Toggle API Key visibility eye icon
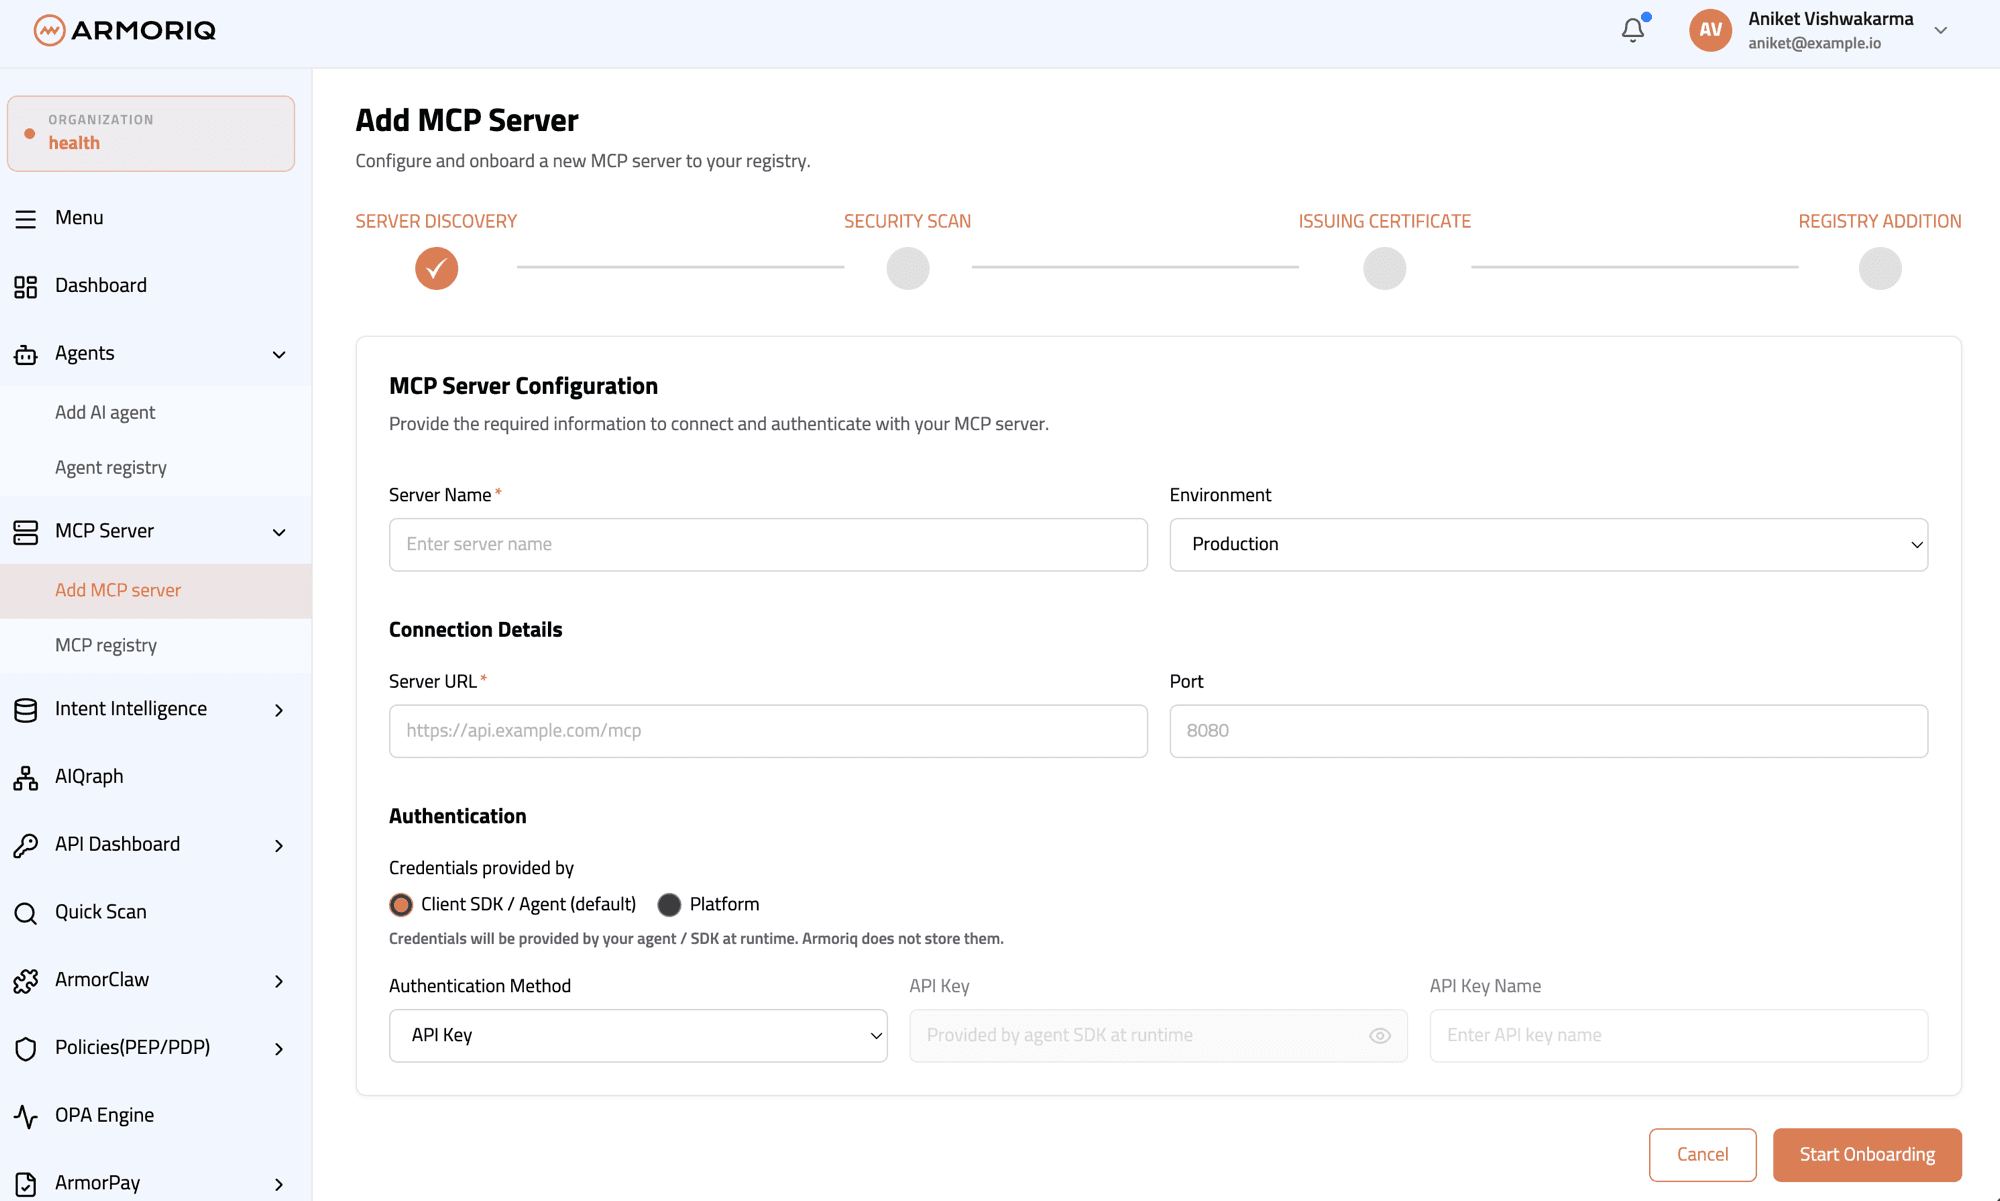 click(x=1380, y=1036)
